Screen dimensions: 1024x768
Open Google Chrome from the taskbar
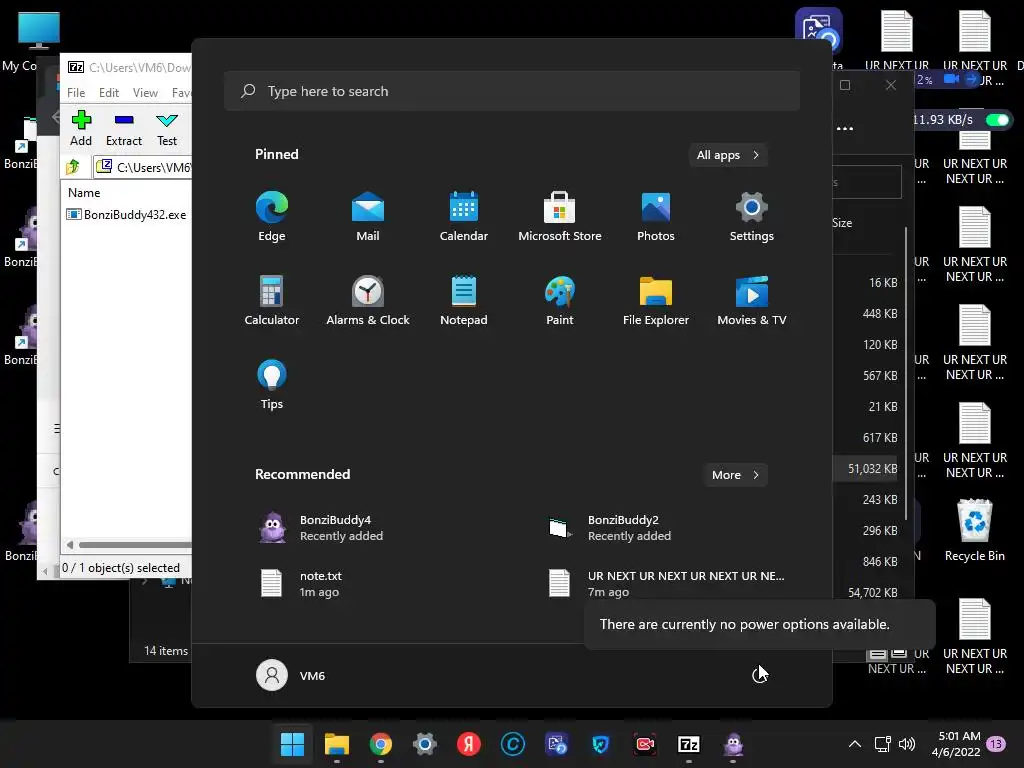tap(381, 744)
